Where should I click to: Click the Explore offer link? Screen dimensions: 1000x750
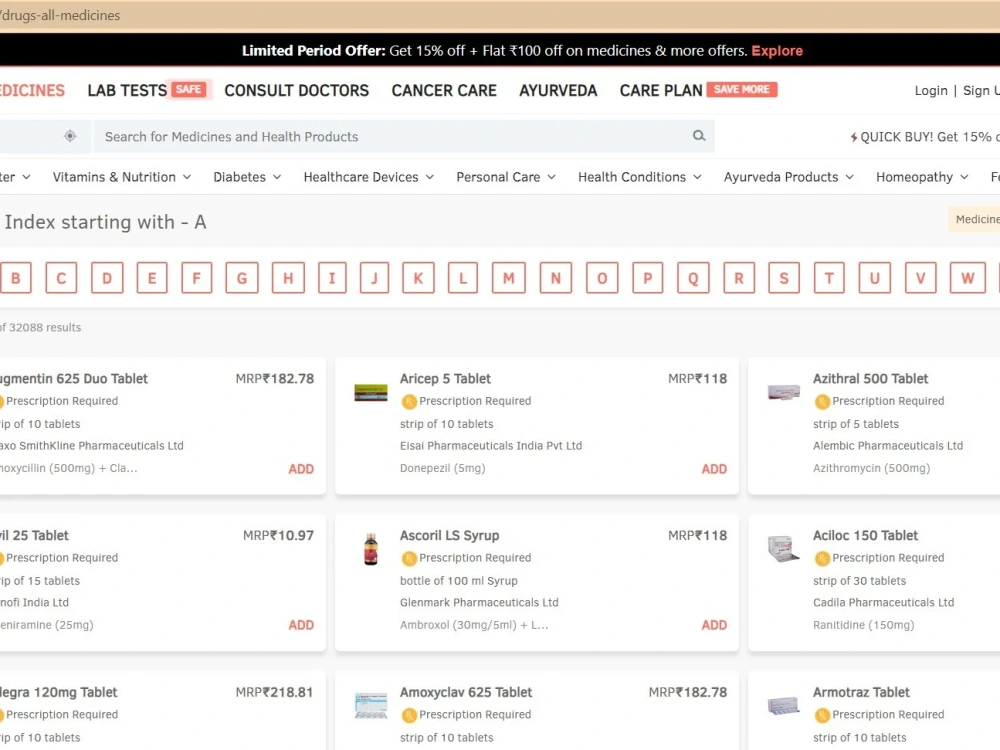(777, 51)
